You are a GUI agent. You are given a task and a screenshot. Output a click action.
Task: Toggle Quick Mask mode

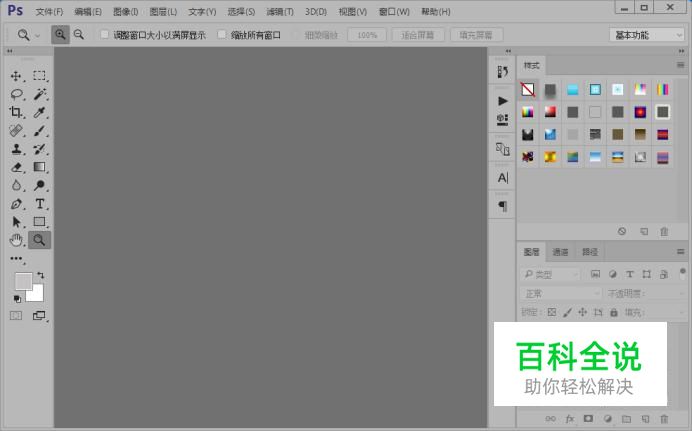[16, 315]
